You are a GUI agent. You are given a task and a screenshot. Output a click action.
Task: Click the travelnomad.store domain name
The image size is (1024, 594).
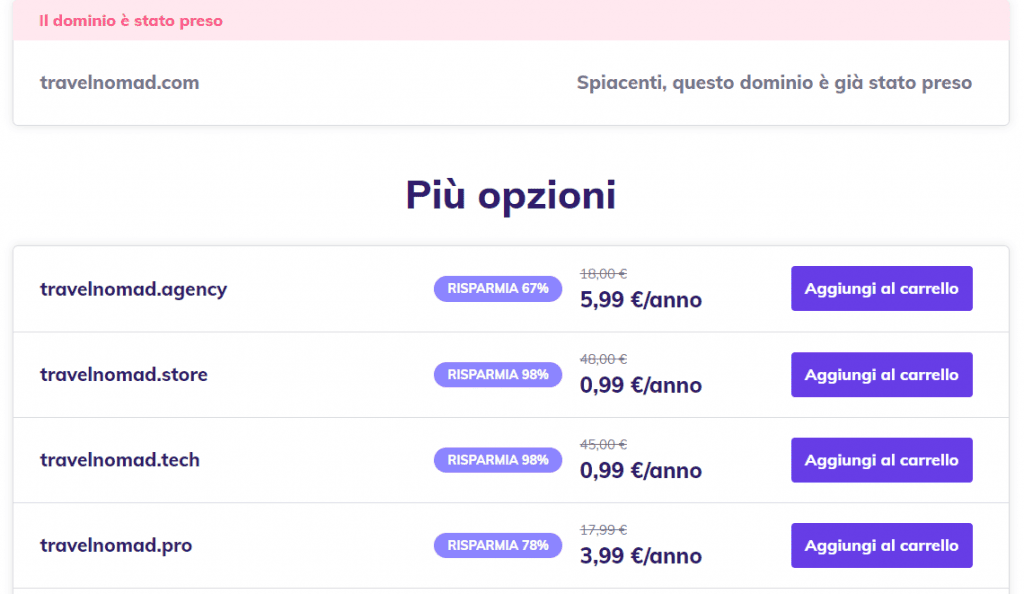(123, 375)
